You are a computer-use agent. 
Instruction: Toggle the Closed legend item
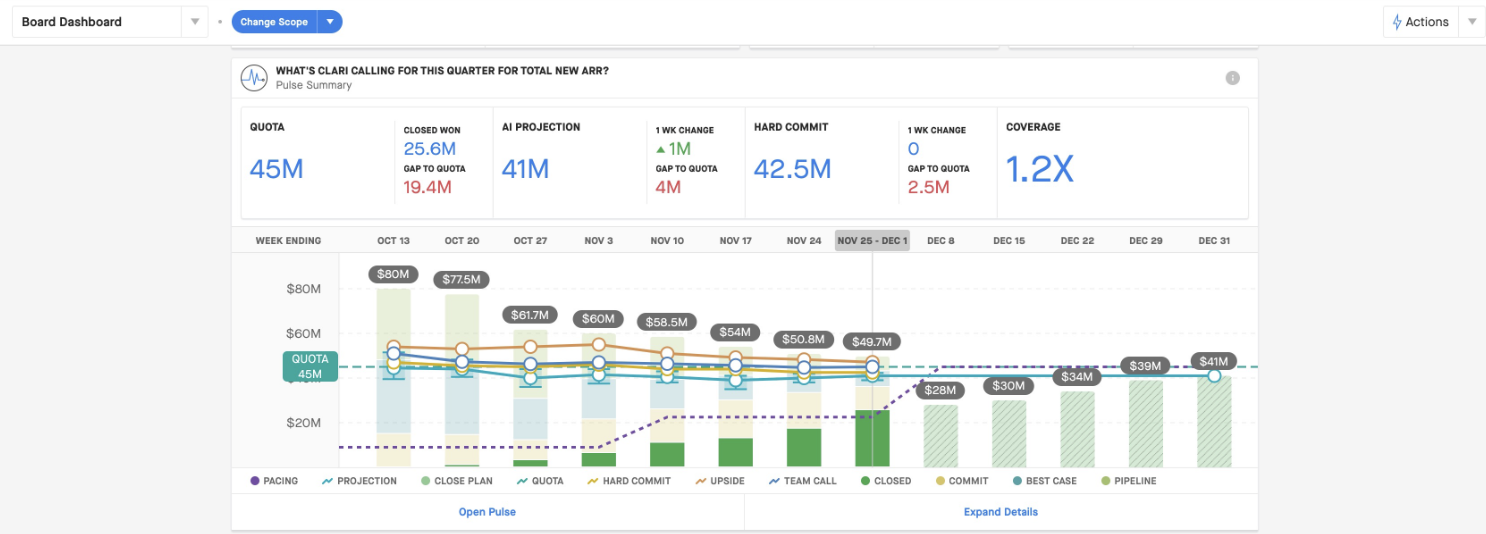(x=886, y=481)
